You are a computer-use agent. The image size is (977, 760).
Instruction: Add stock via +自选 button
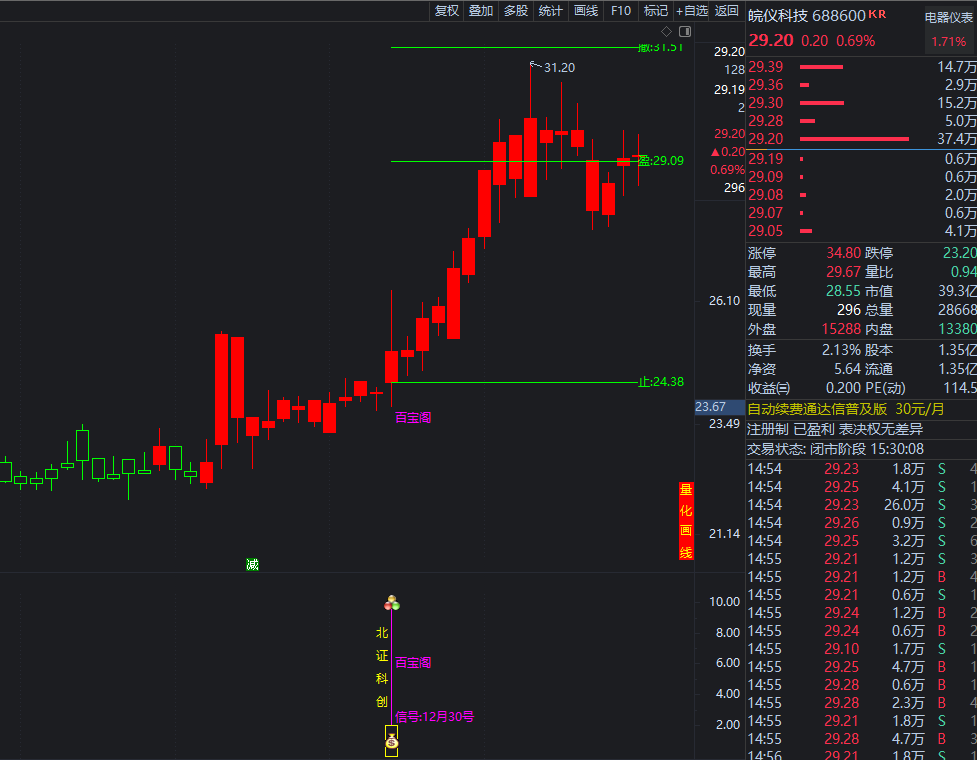[x=692, y=11]
